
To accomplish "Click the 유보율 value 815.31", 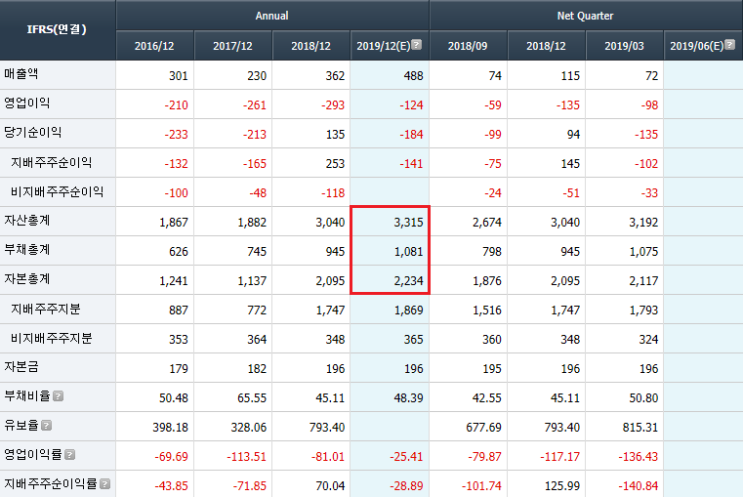I will [x=640, y=427].
